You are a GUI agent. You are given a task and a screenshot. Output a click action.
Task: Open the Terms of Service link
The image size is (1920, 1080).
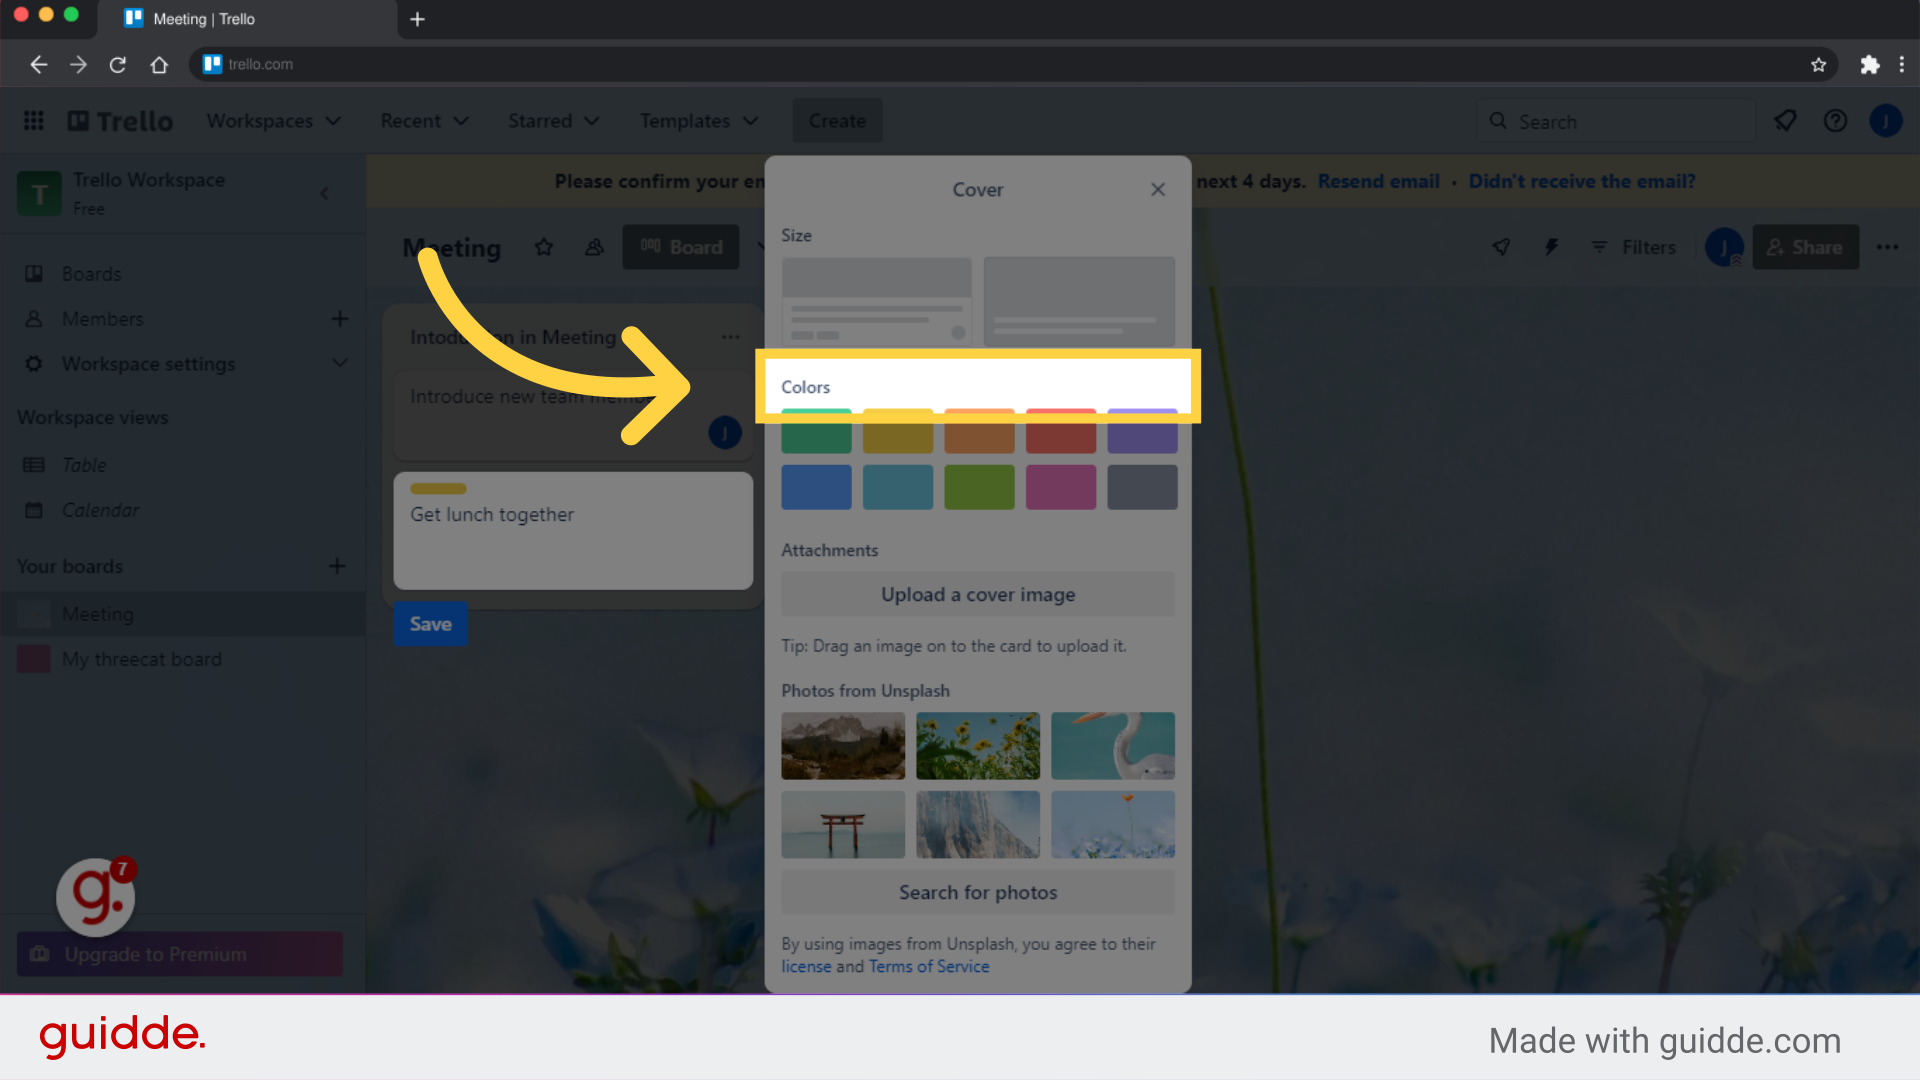(928, 966)
